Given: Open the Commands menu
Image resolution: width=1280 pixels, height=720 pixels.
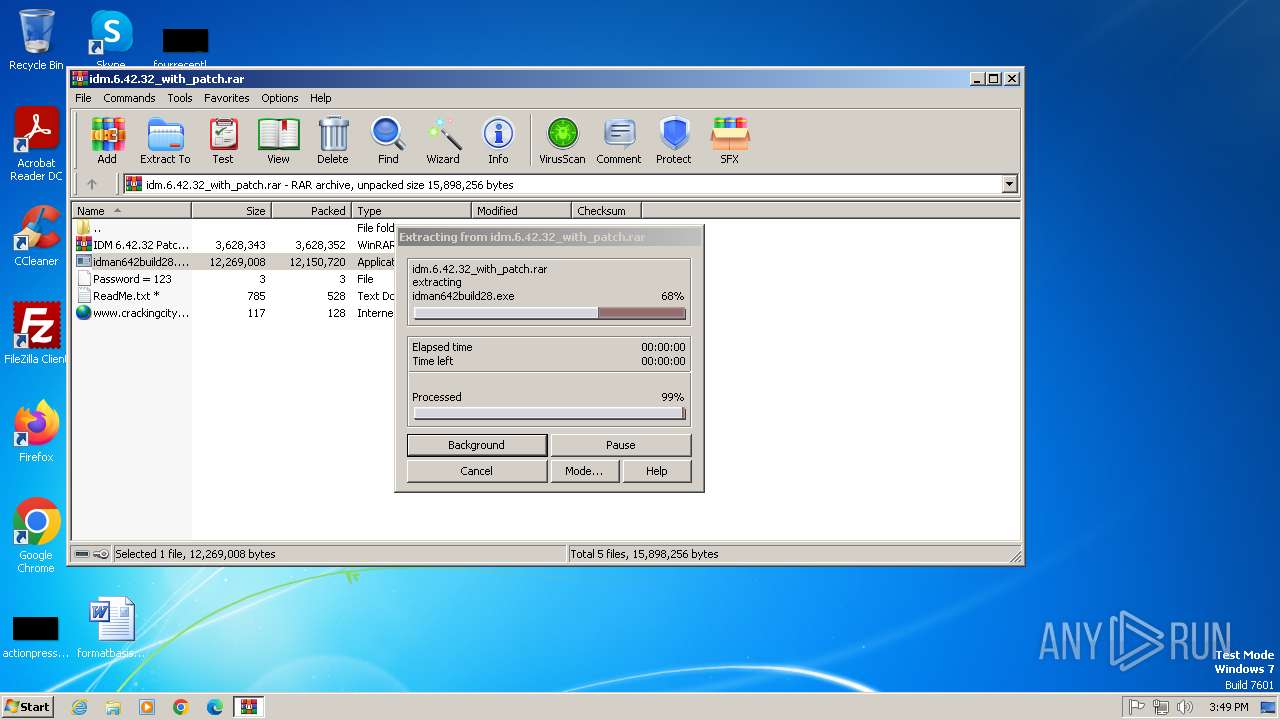Looking at the screenshot, I should [x=129, y=98].
